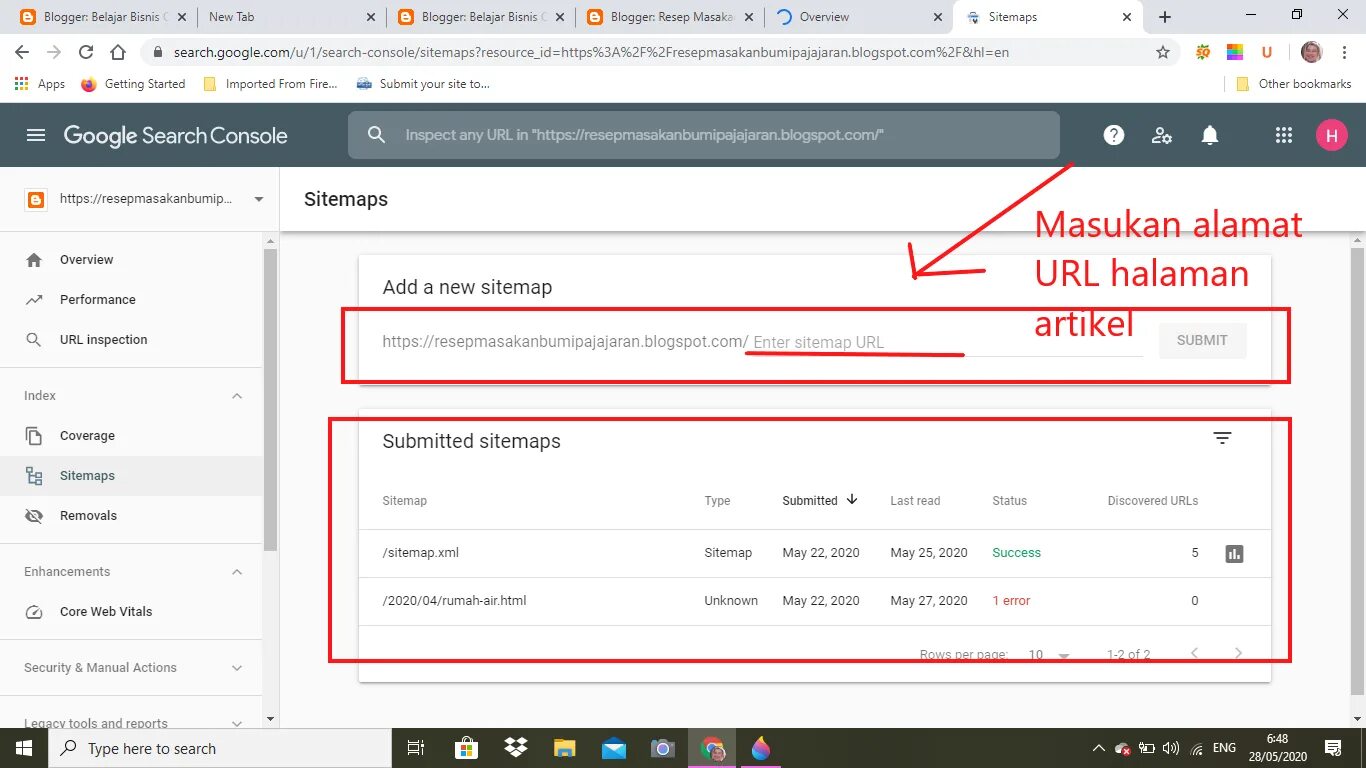
Task: Open the notifications bell
Action: [1210, 135]
